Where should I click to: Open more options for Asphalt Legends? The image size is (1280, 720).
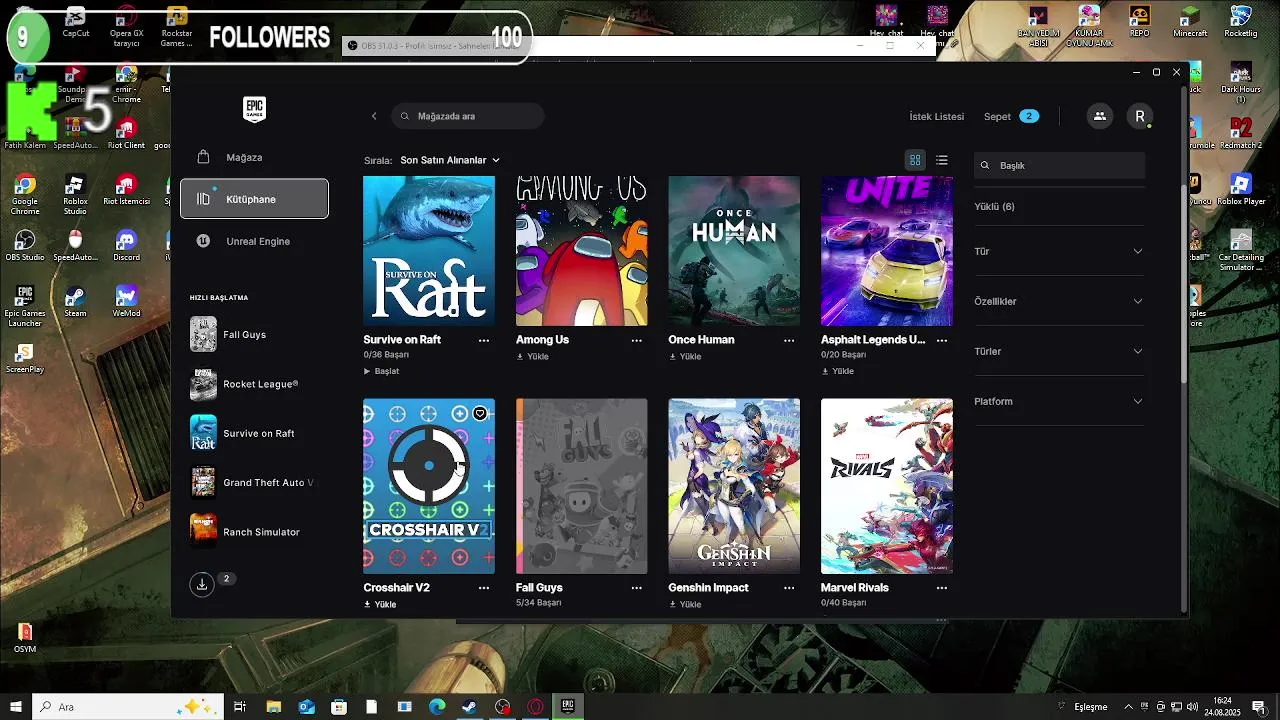click(941, 340)
